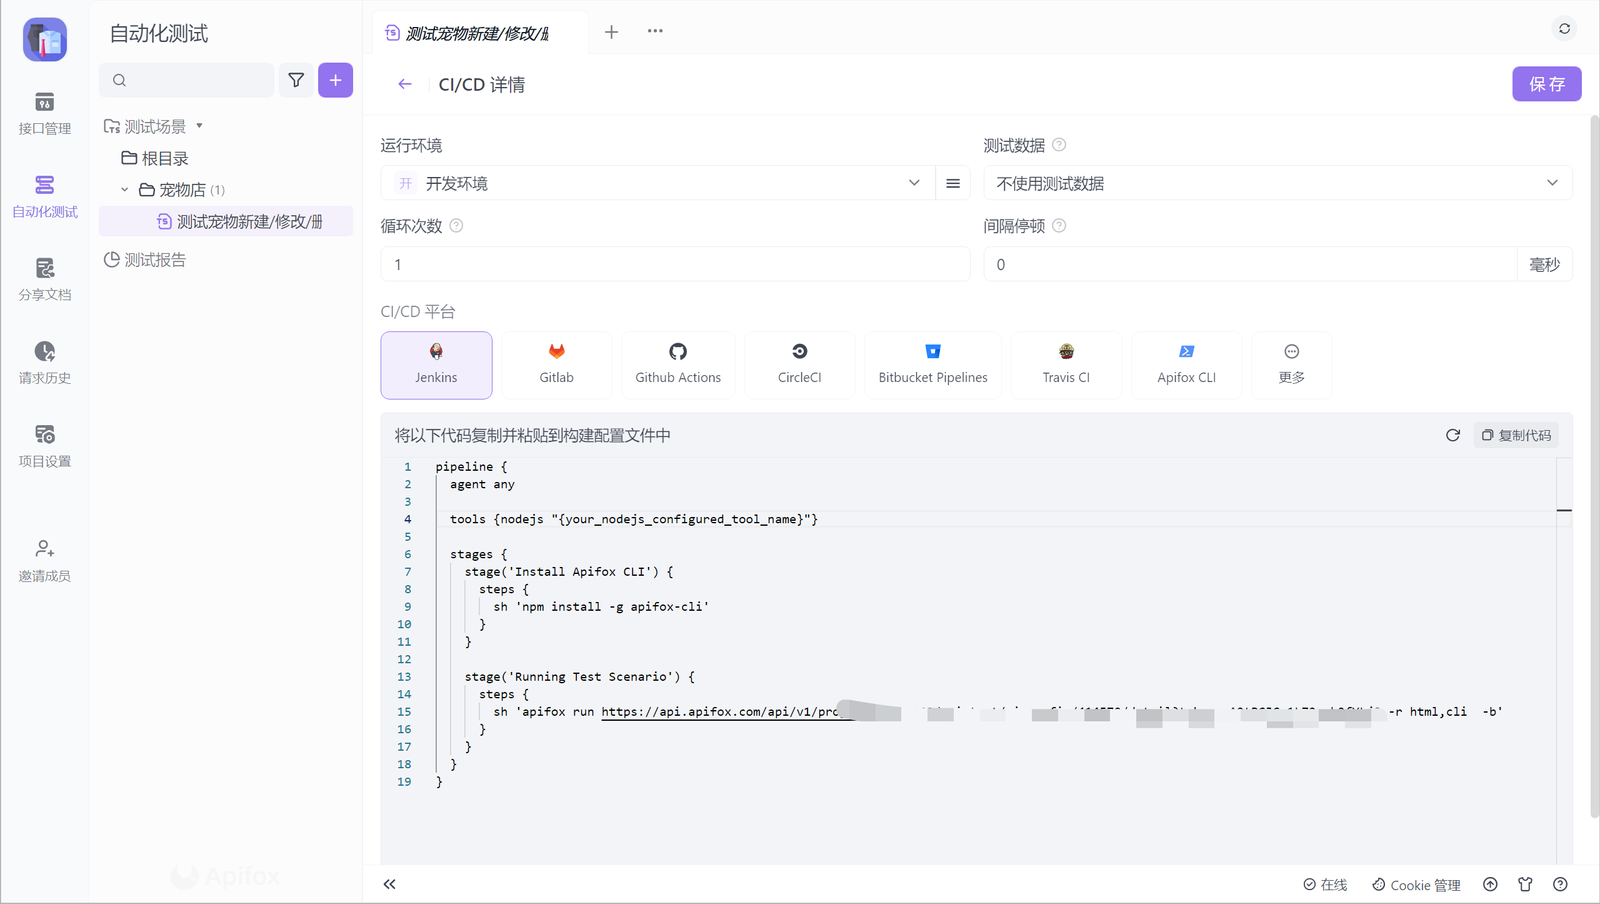Screen dimensions: 1600x904
Task: Open the tab bar more options ellipsis
Action: coord(655,31)
